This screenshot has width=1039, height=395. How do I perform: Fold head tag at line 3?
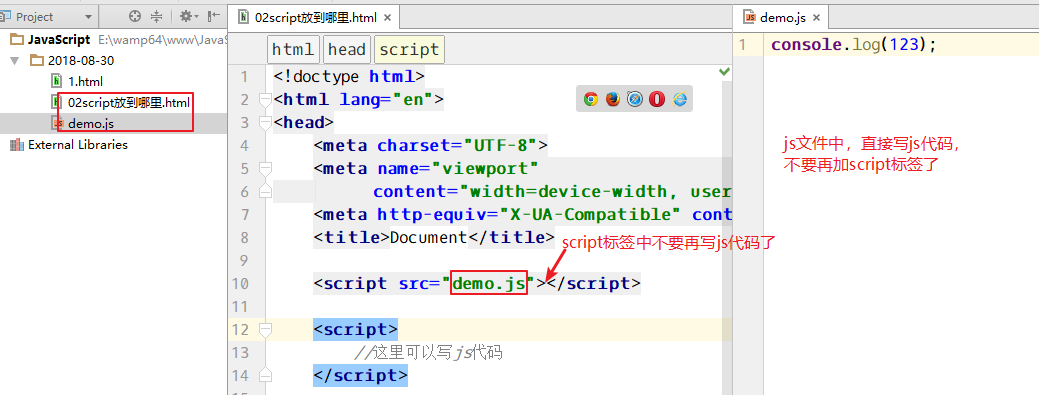(x=265, y=123)
